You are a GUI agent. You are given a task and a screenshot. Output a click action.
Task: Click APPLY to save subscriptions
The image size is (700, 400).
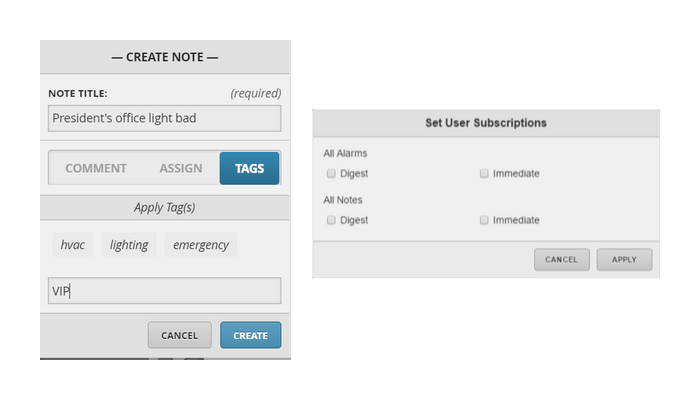tap(624, 259)
